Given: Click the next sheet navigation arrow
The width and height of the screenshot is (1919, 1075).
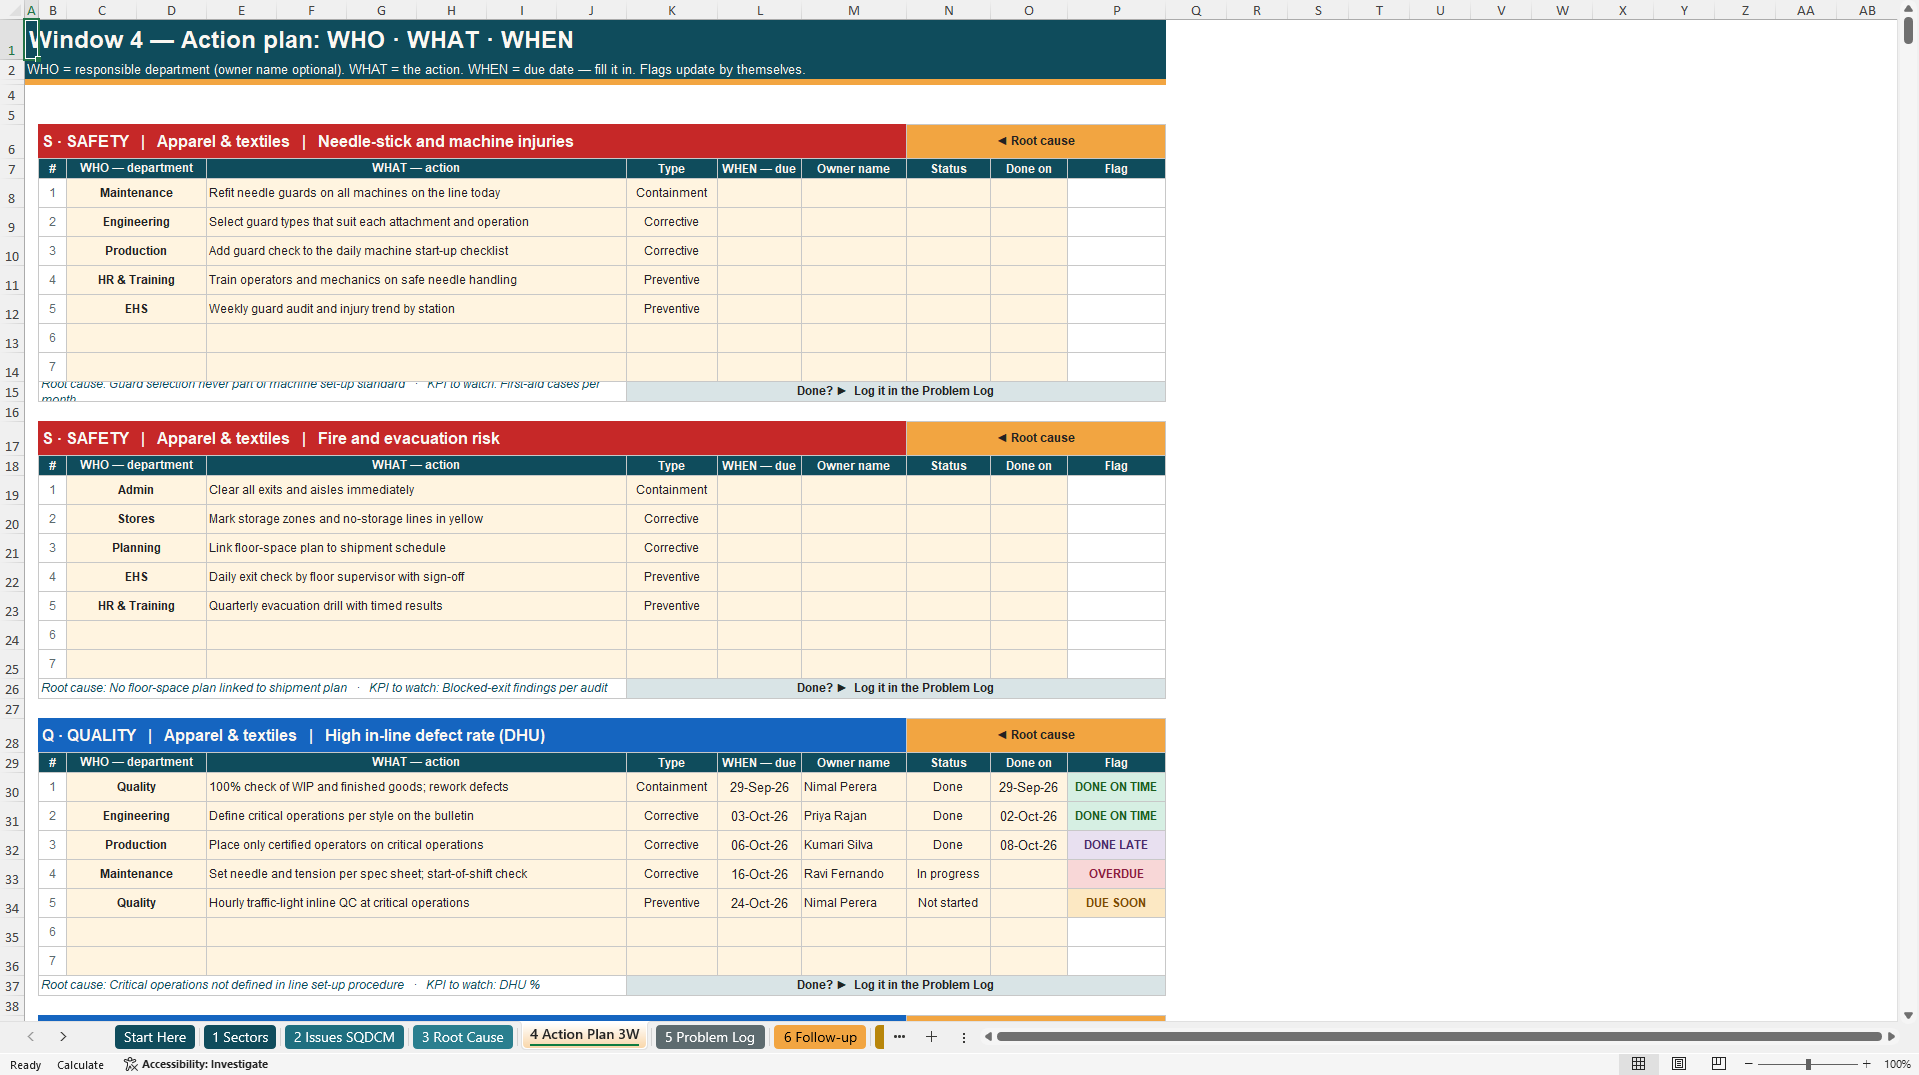Looking at the screenshot, I should point(63,1037).
